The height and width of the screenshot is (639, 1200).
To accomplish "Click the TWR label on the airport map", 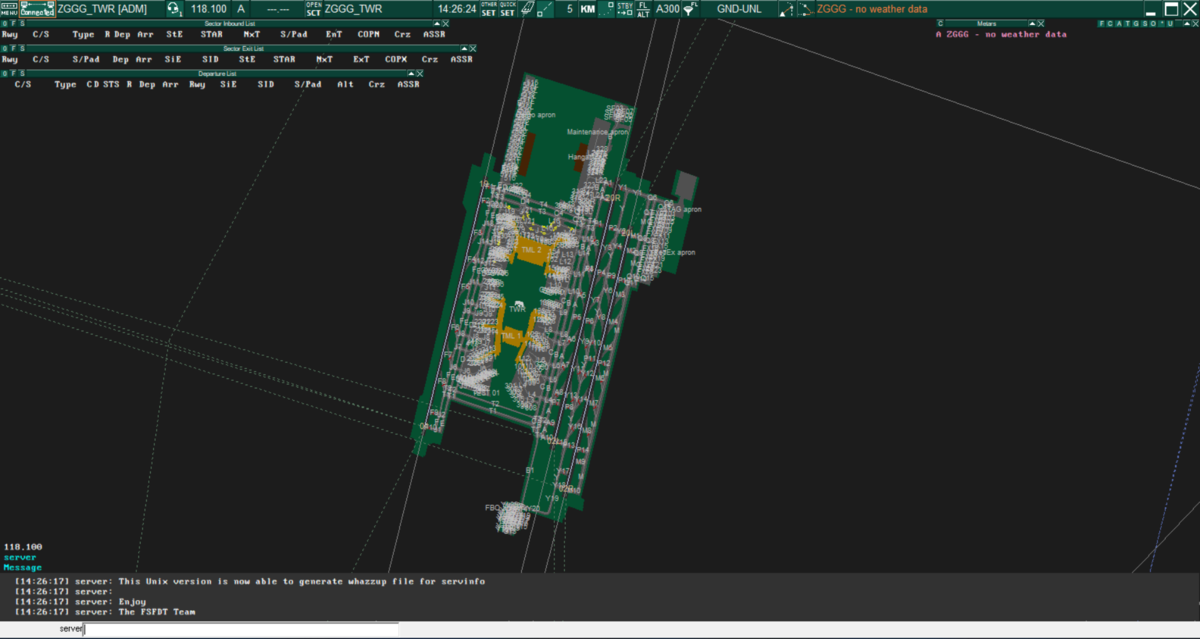I will tap(517, 310).
